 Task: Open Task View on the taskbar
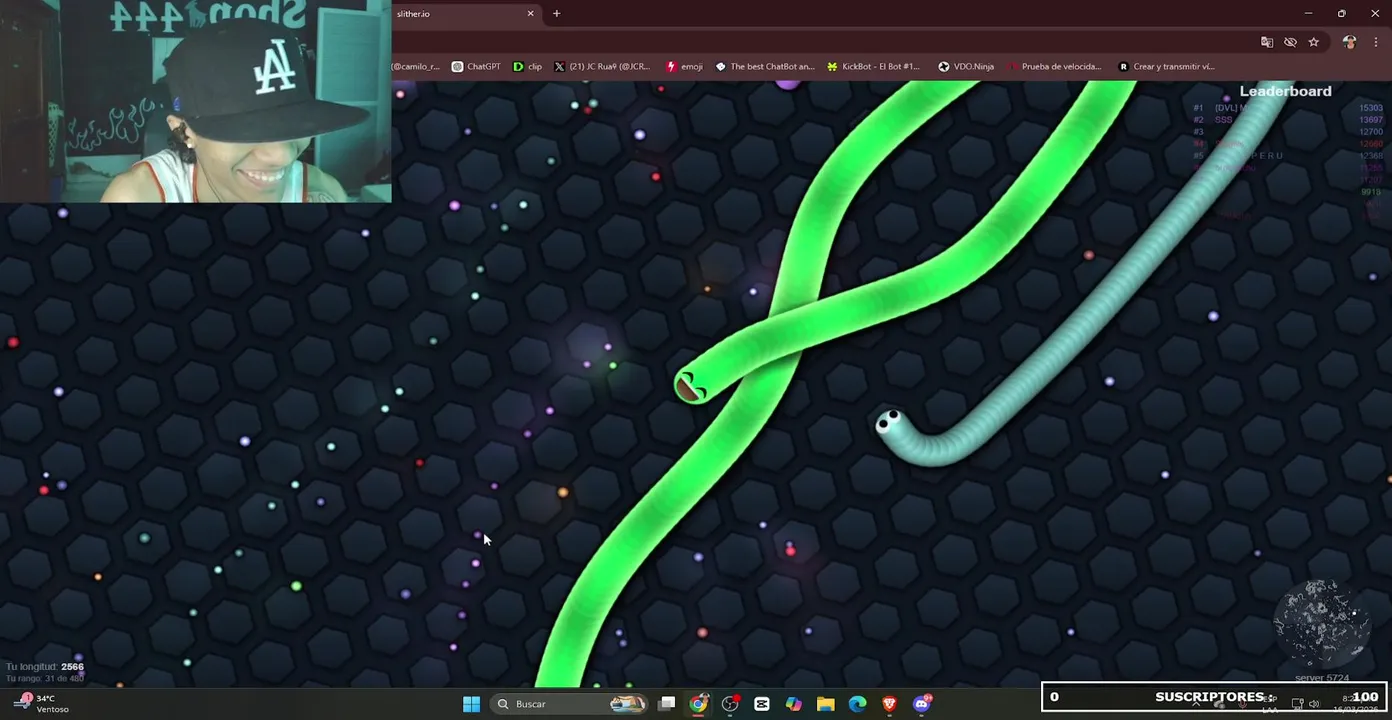[x=667, y=704]
